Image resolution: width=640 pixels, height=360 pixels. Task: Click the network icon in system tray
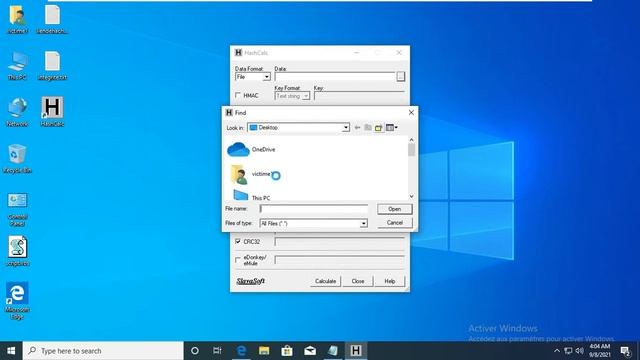click(x=568, y=351)
